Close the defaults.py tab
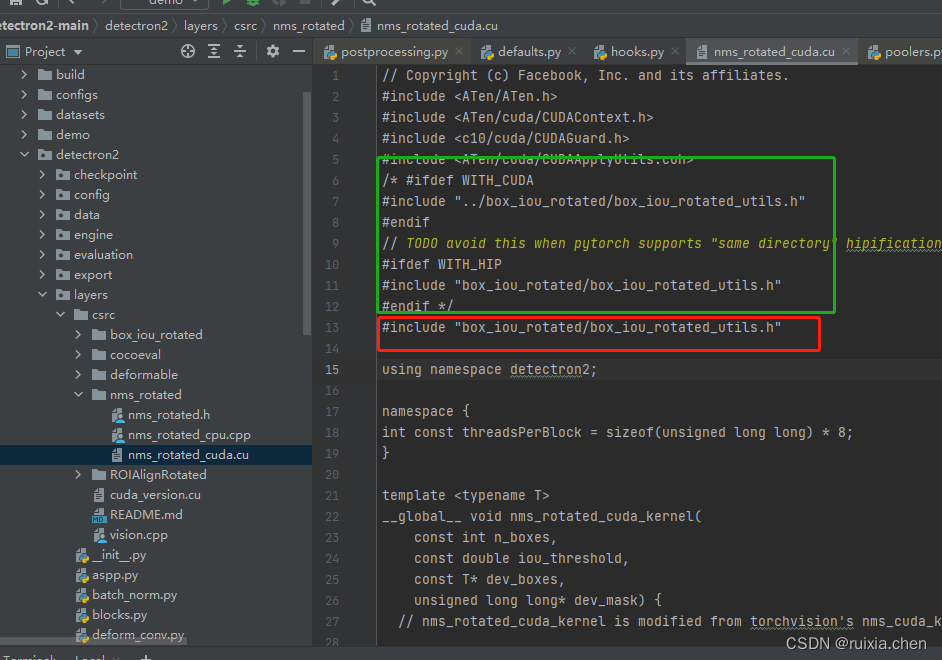 [572, 51]
